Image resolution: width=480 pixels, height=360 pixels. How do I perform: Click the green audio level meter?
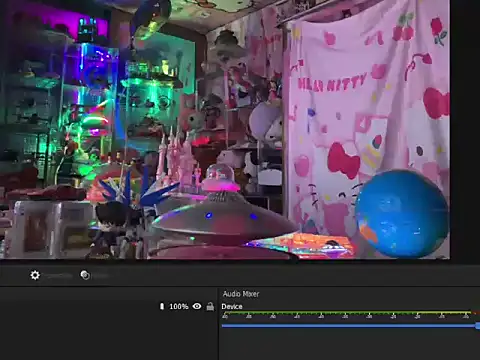(x=347, y=313)
